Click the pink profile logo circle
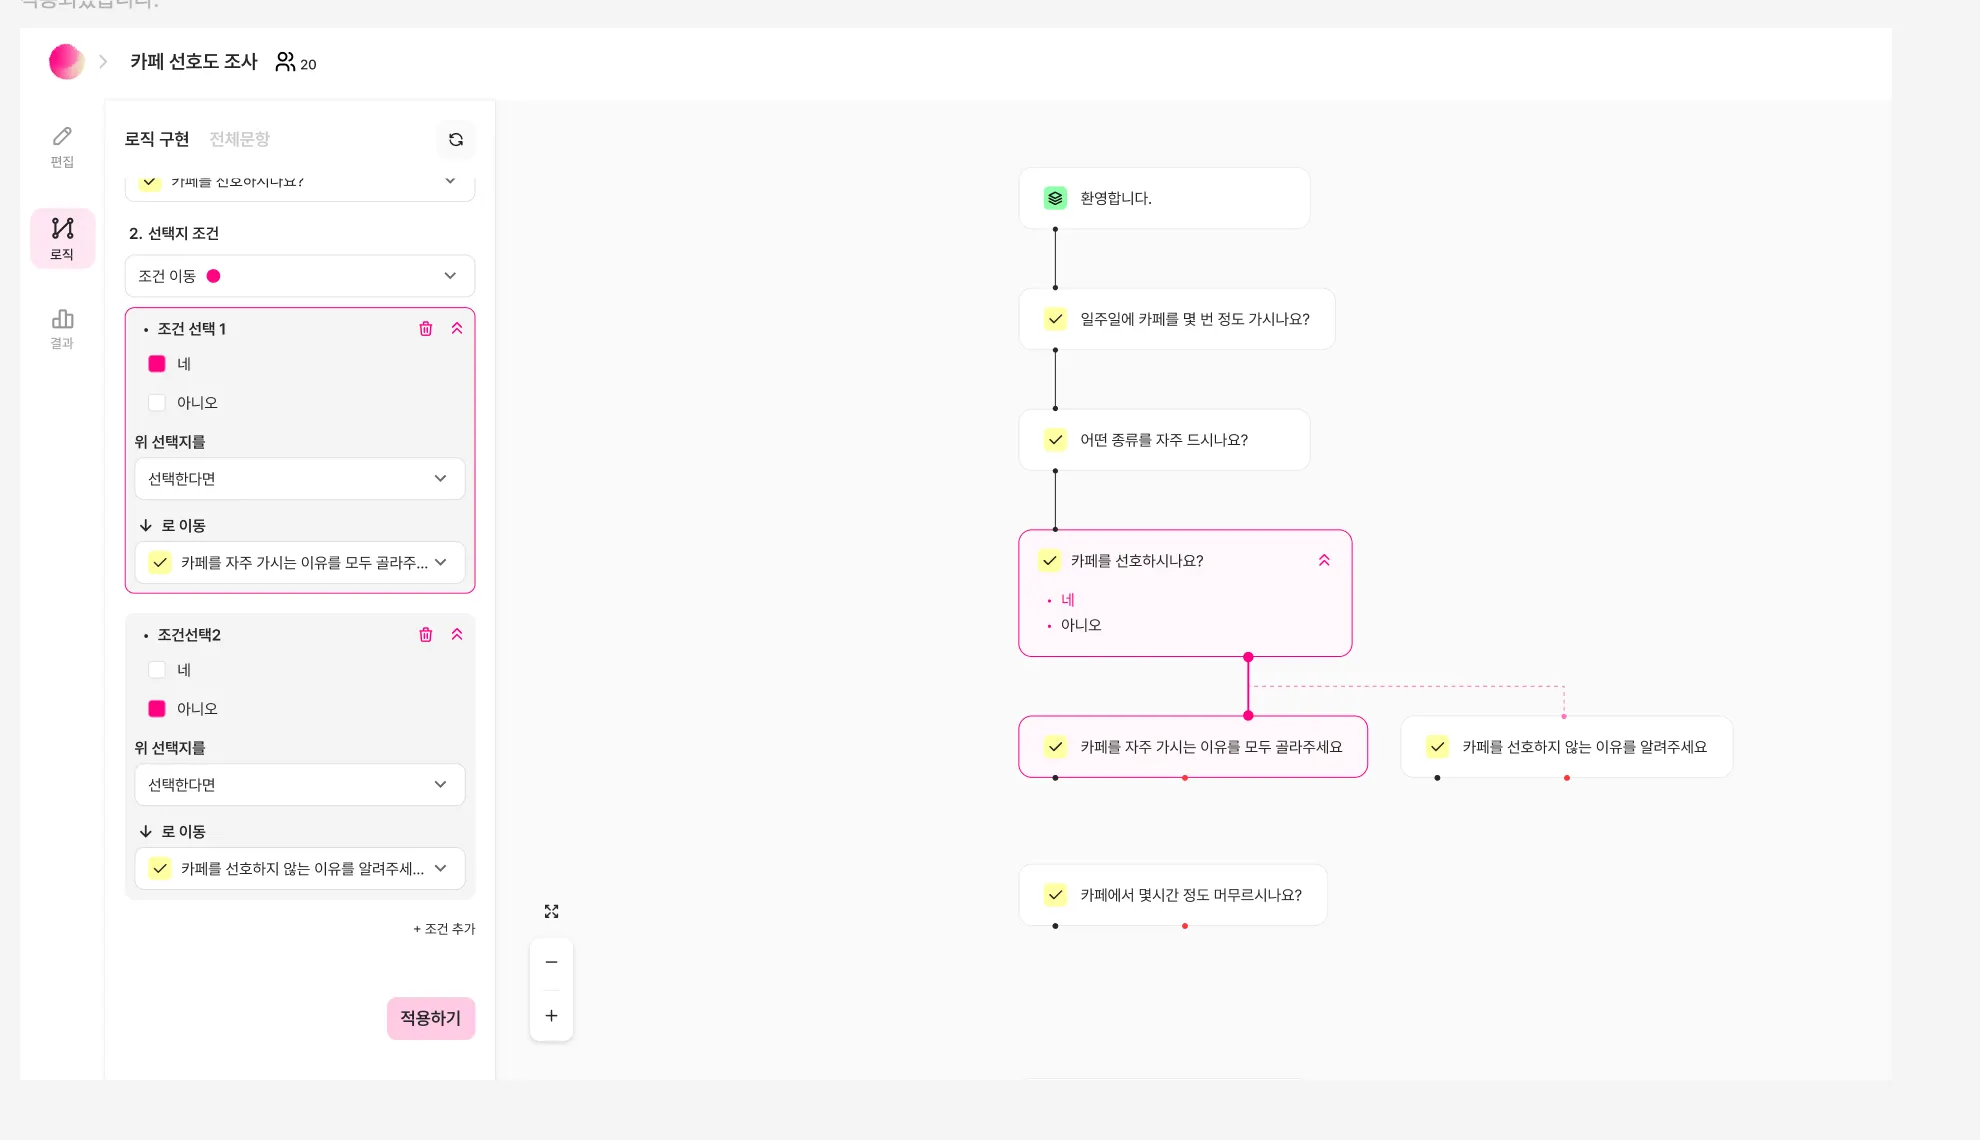This screenshot has width=1980, height=1140. [66, 62]
